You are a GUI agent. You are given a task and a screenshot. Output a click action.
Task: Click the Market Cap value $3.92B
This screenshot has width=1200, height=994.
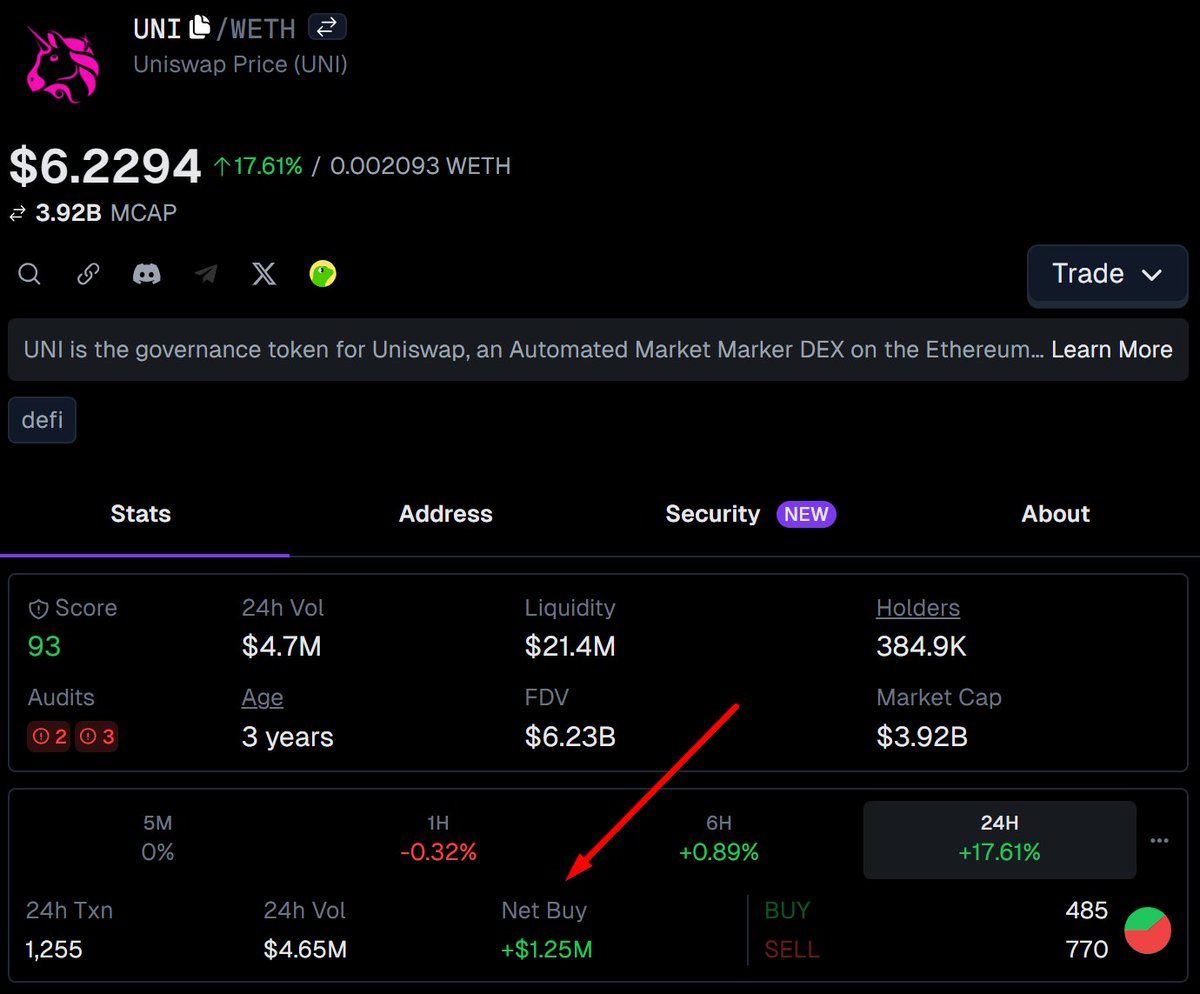[x=922, y=738]
